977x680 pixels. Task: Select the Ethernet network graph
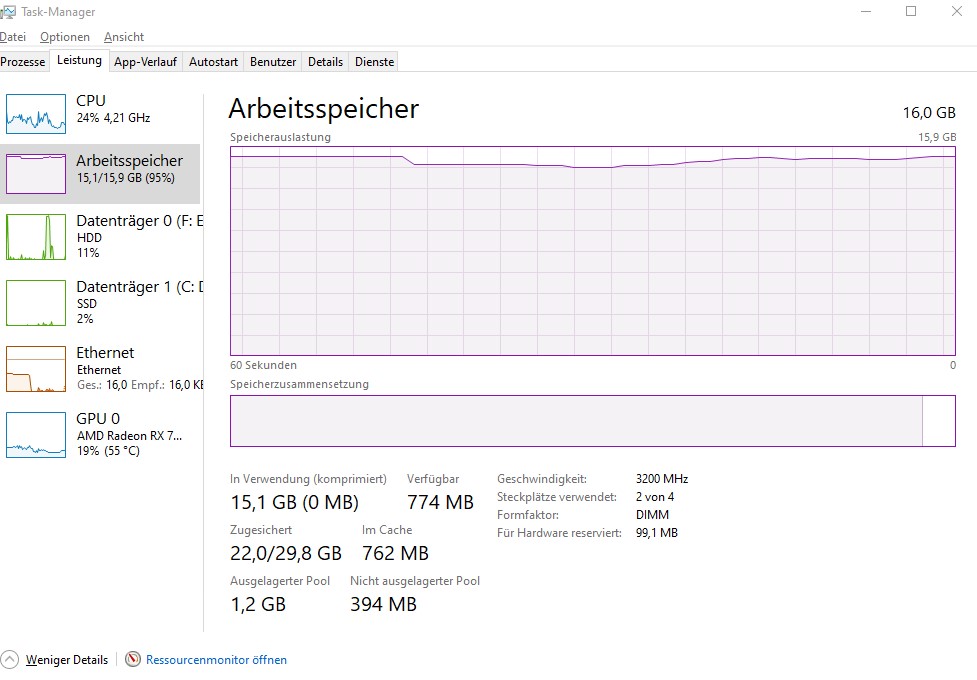[x=36, y=369]
